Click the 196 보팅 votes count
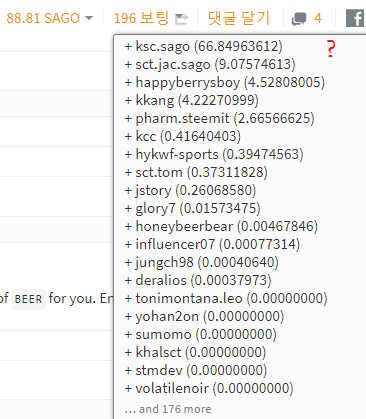 click(x=141, y=18)
